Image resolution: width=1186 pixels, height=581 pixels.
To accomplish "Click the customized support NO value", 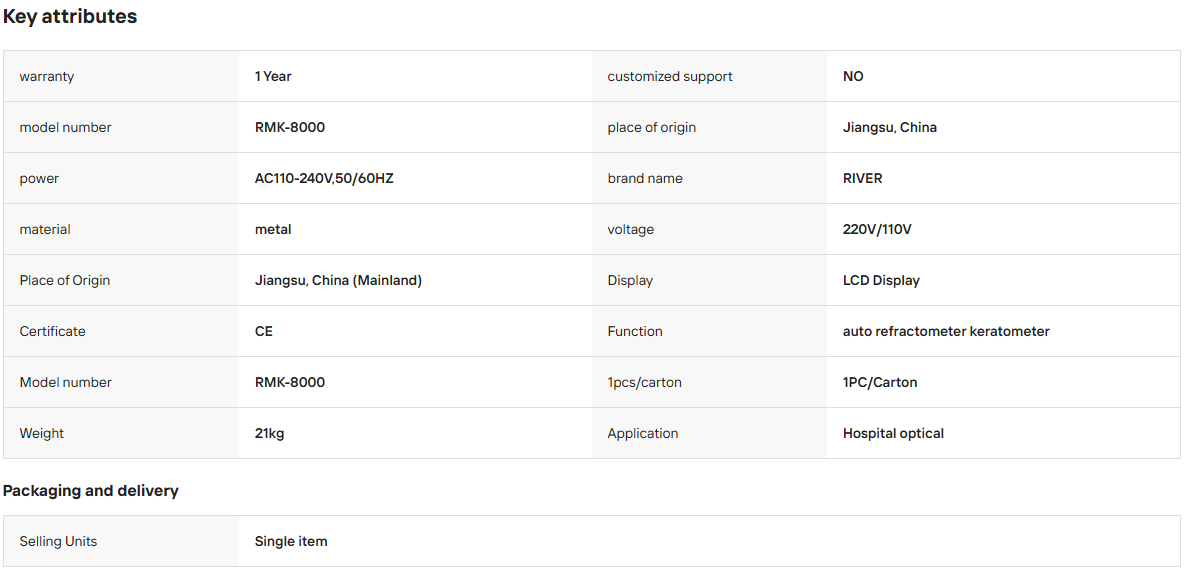I will coord(853,76).
